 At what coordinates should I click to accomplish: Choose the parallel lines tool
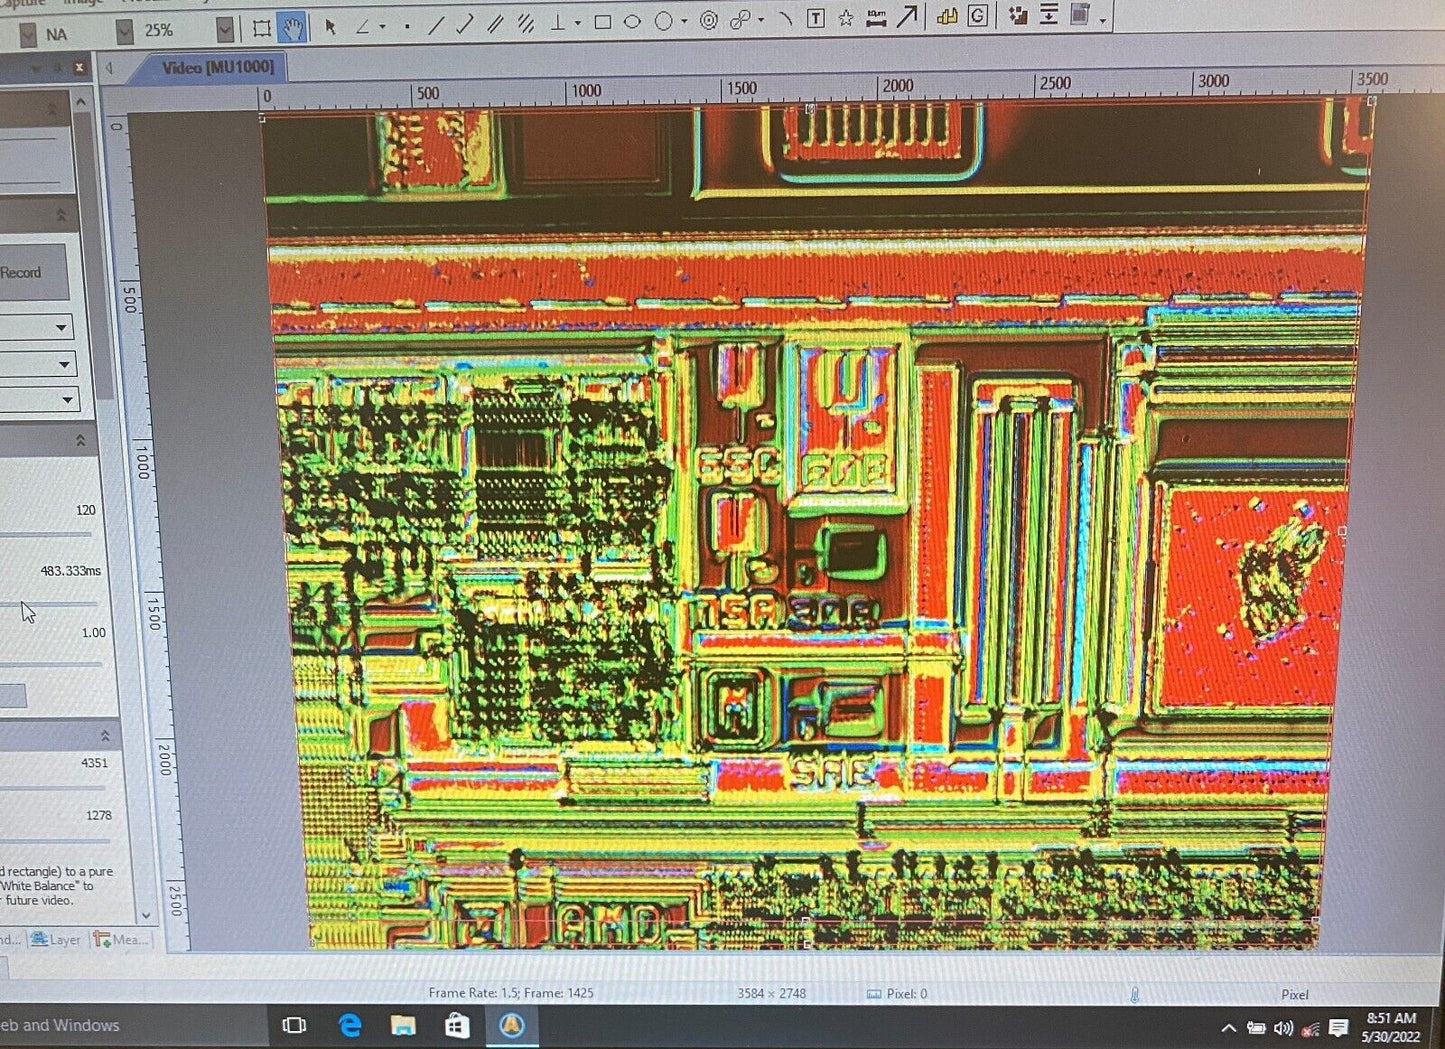point(495,24)
